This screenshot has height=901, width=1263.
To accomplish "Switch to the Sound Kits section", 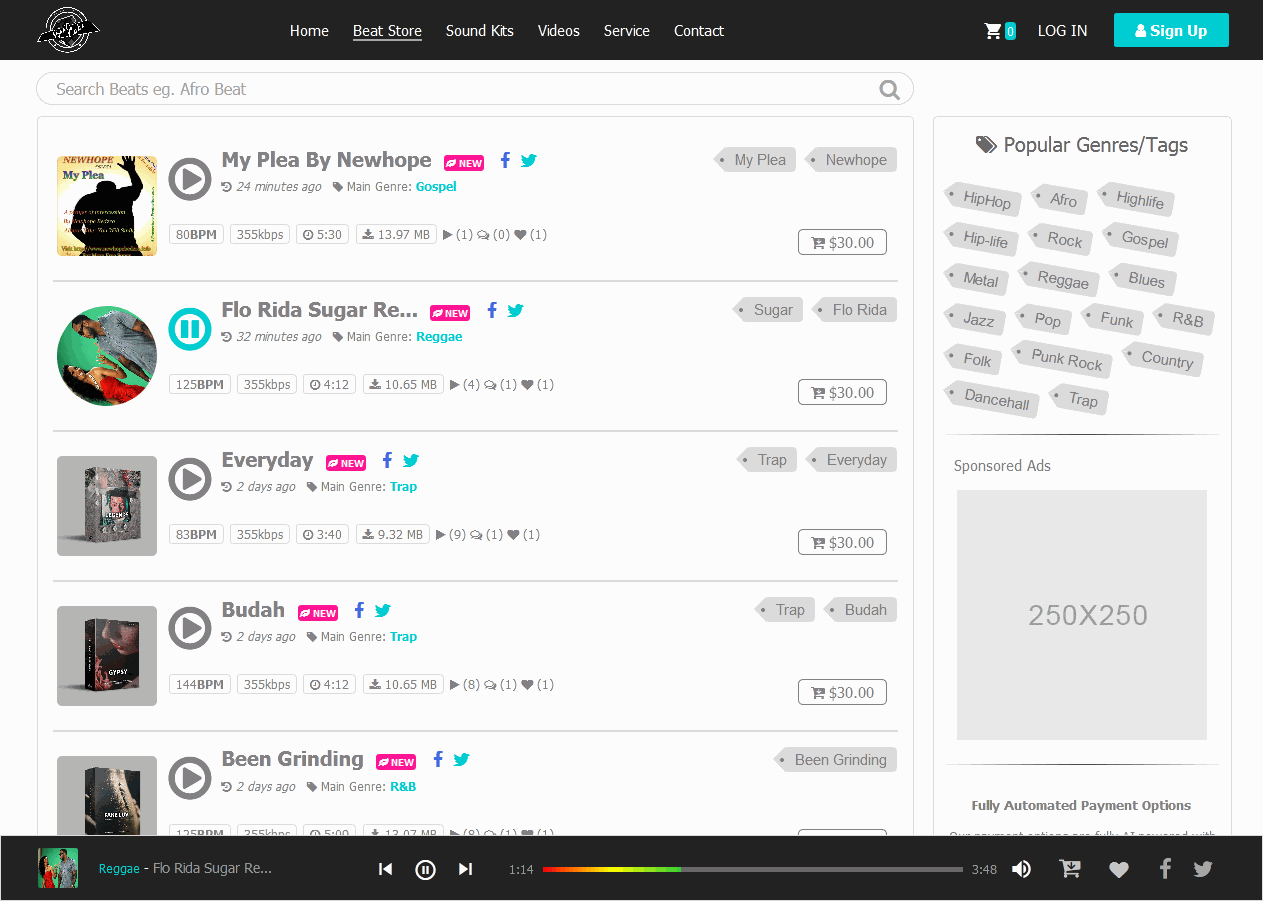I will click(479, 30).
